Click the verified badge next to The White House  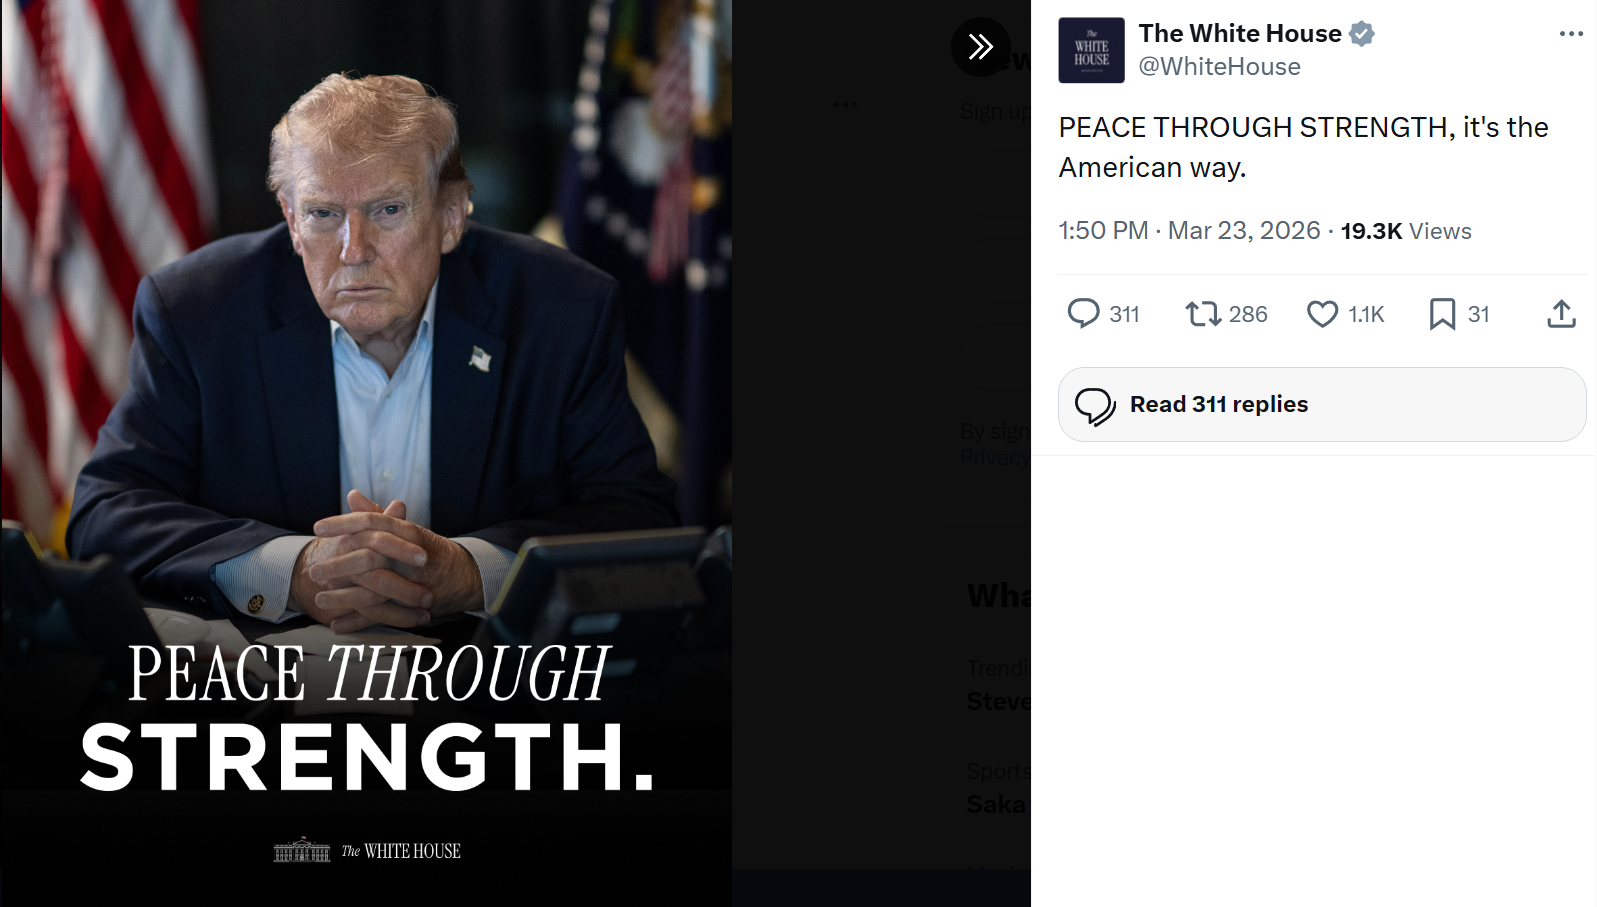click(x=1361, y=34)
